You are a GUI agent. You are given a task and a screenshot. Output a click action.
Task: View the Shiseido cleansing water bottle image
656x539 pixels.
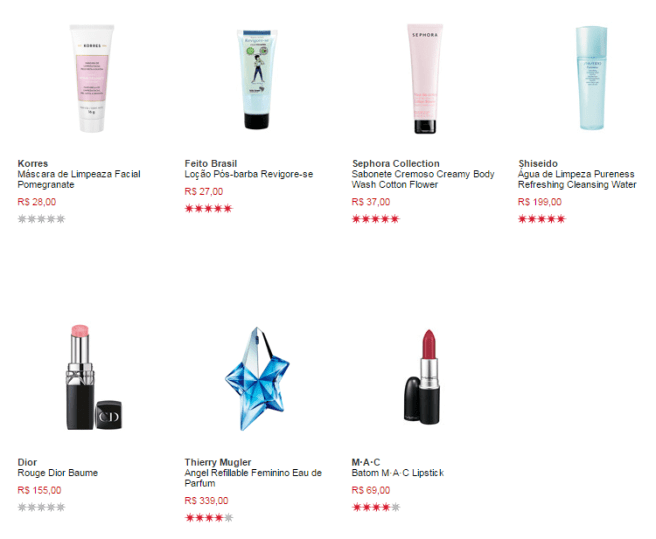coord(591,78)
